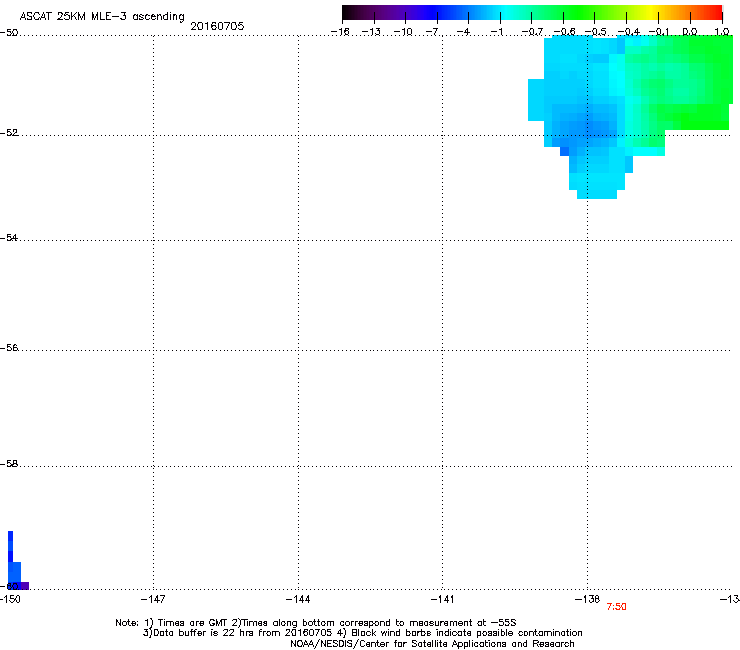Click the -13 color scale label
740x650 pixels.
pos(371,32)
